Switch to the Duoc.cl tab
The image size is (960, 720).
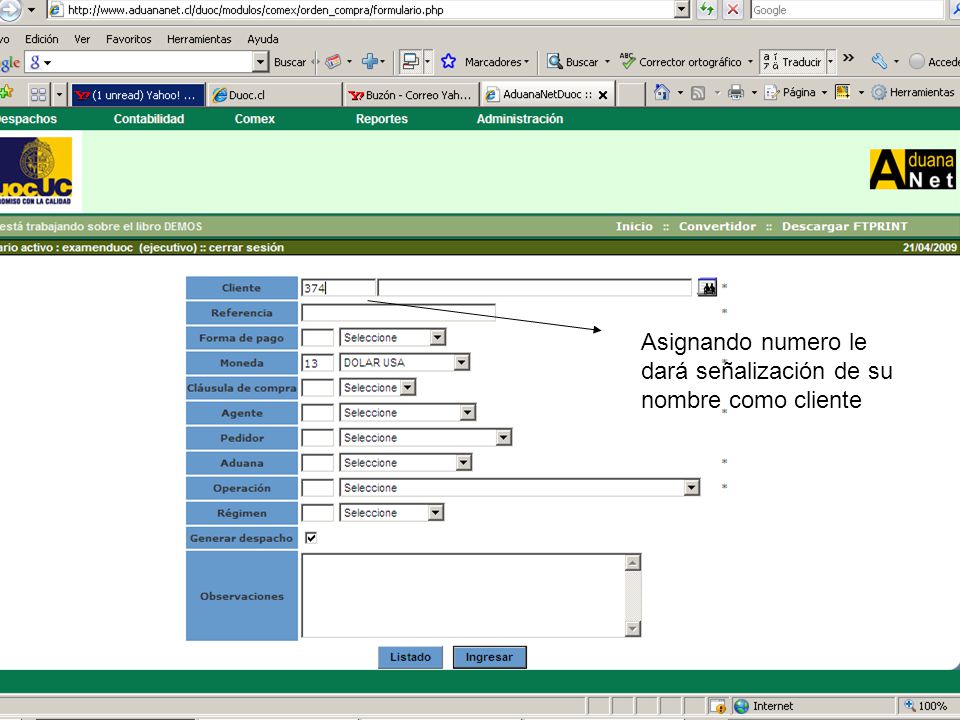pyautogui.click(x=275, y=95)
